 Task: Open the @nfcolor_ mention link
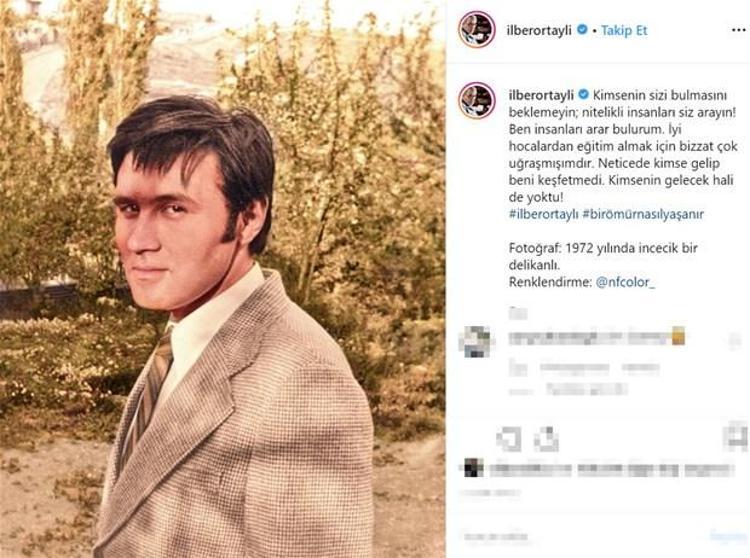[x=626, y=282]
